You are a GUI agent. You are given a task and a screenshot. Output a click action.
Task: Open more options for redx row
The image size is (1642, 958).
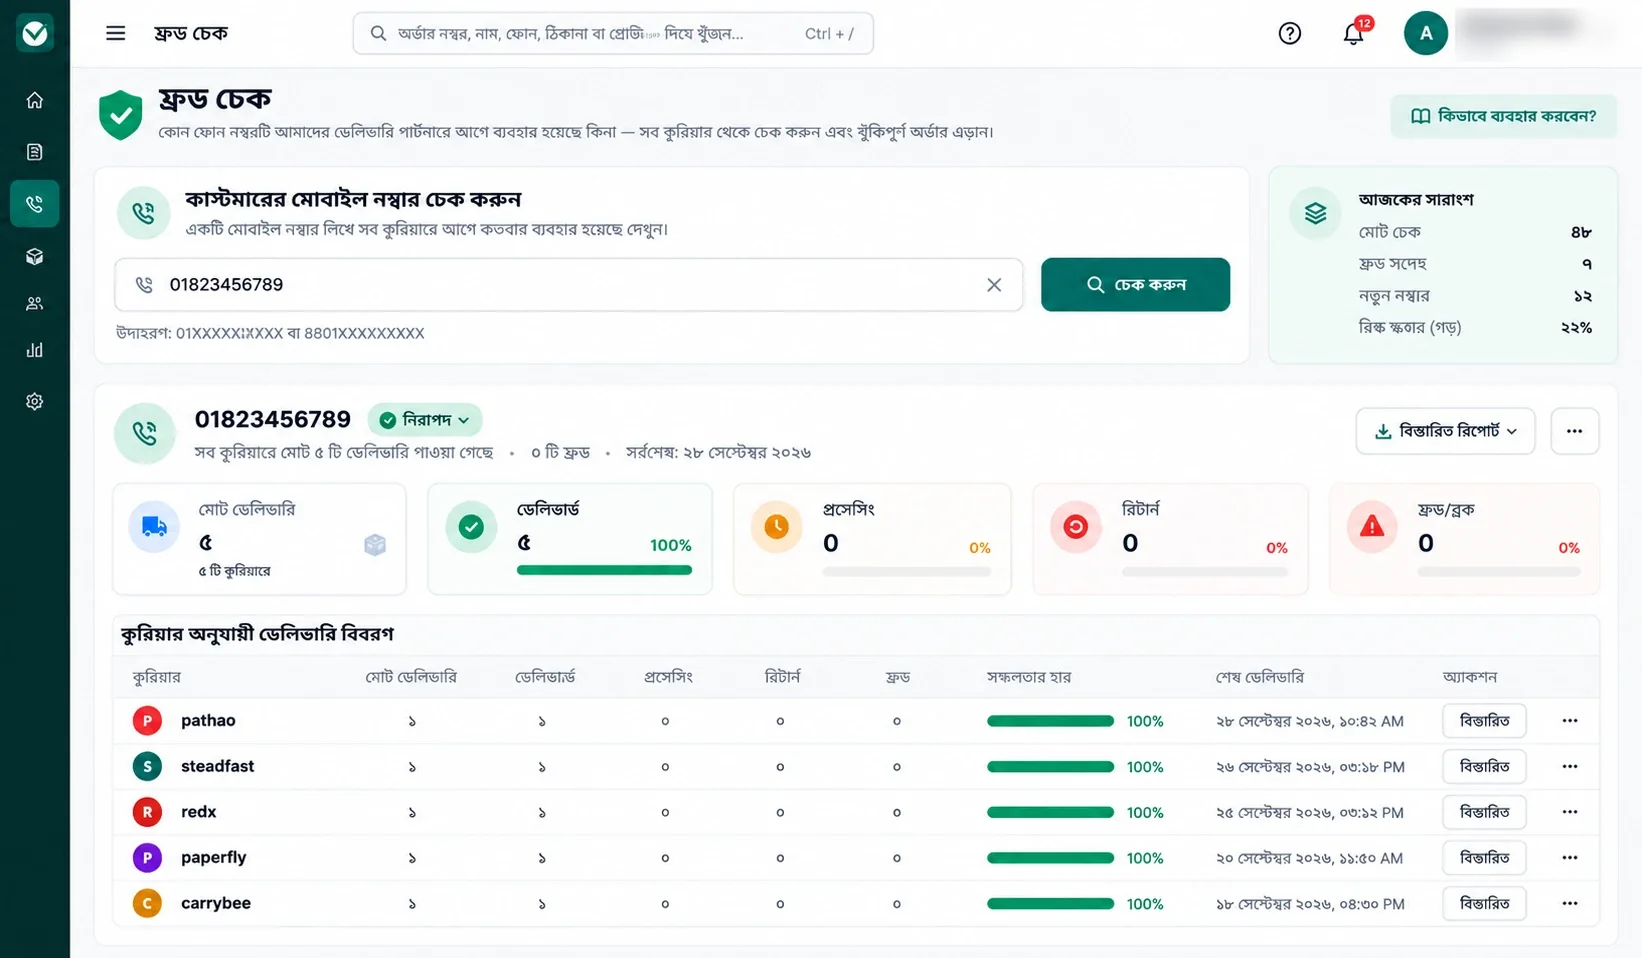point(1570,812)
